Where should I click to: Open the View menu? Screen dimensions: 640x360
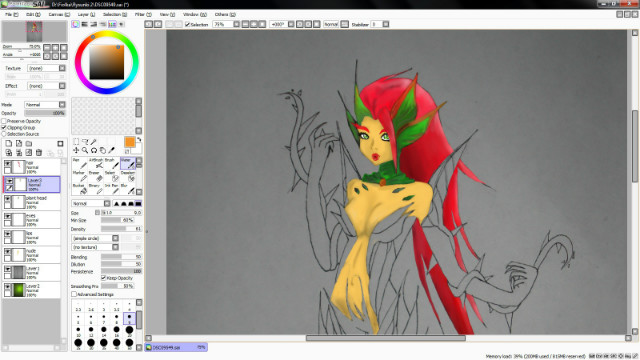click(x=167, y=15)
